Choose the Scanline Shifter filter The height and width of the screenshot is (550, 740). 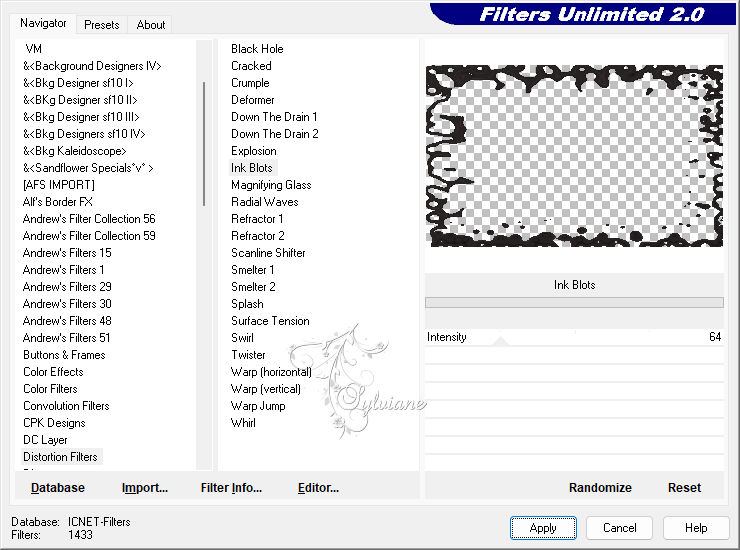(268, 253)
